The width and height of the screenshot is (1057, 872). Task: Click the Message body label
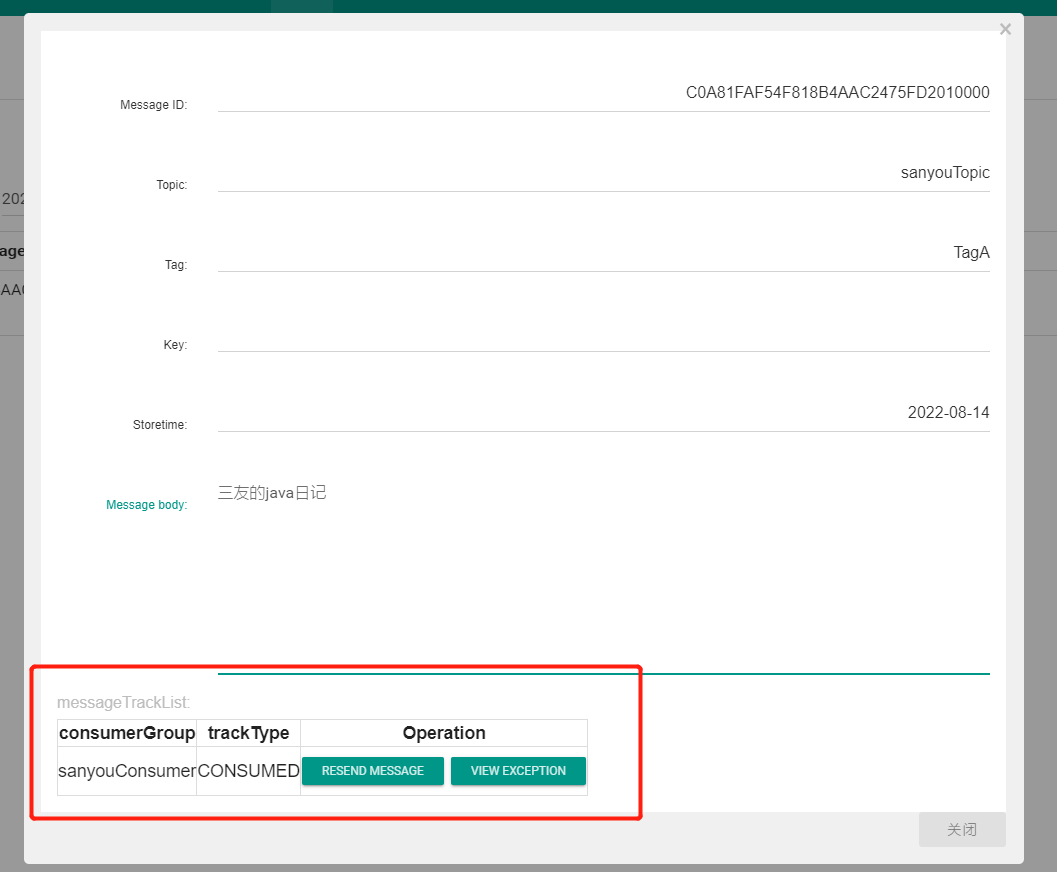click(146, 505)
